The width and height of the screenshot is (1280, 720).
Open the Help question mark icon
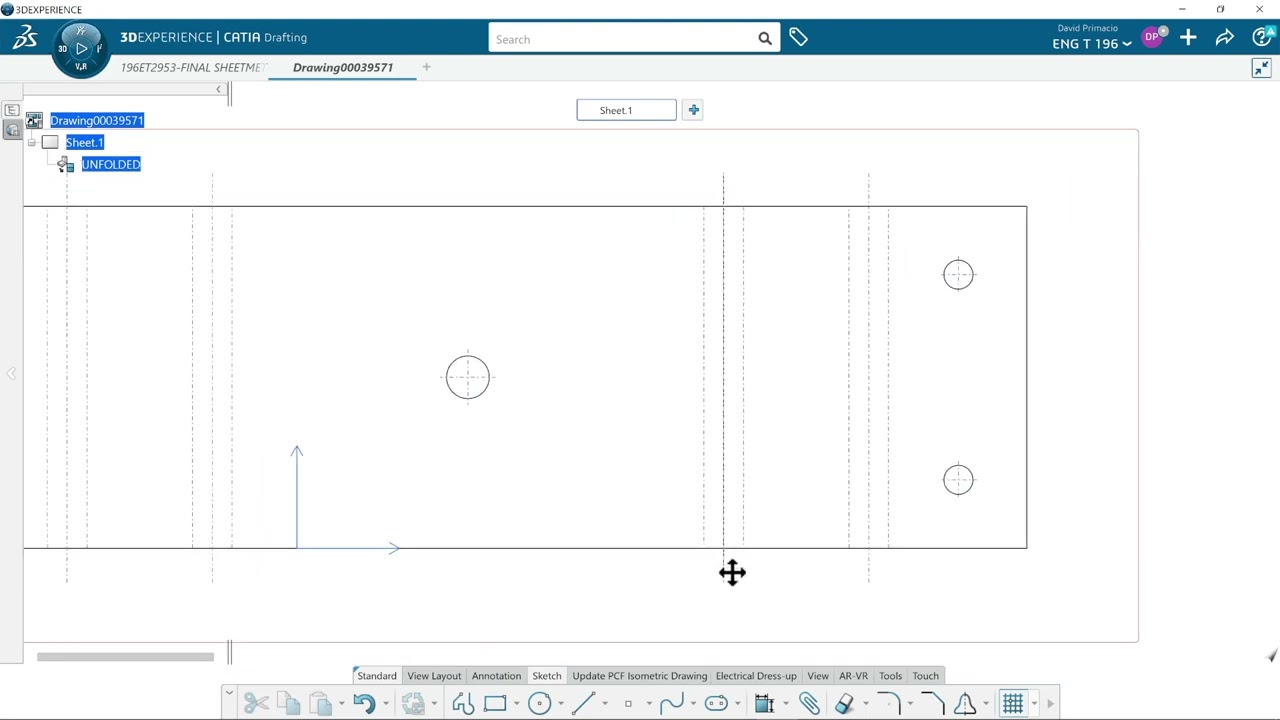click(x=1262, y=38)
